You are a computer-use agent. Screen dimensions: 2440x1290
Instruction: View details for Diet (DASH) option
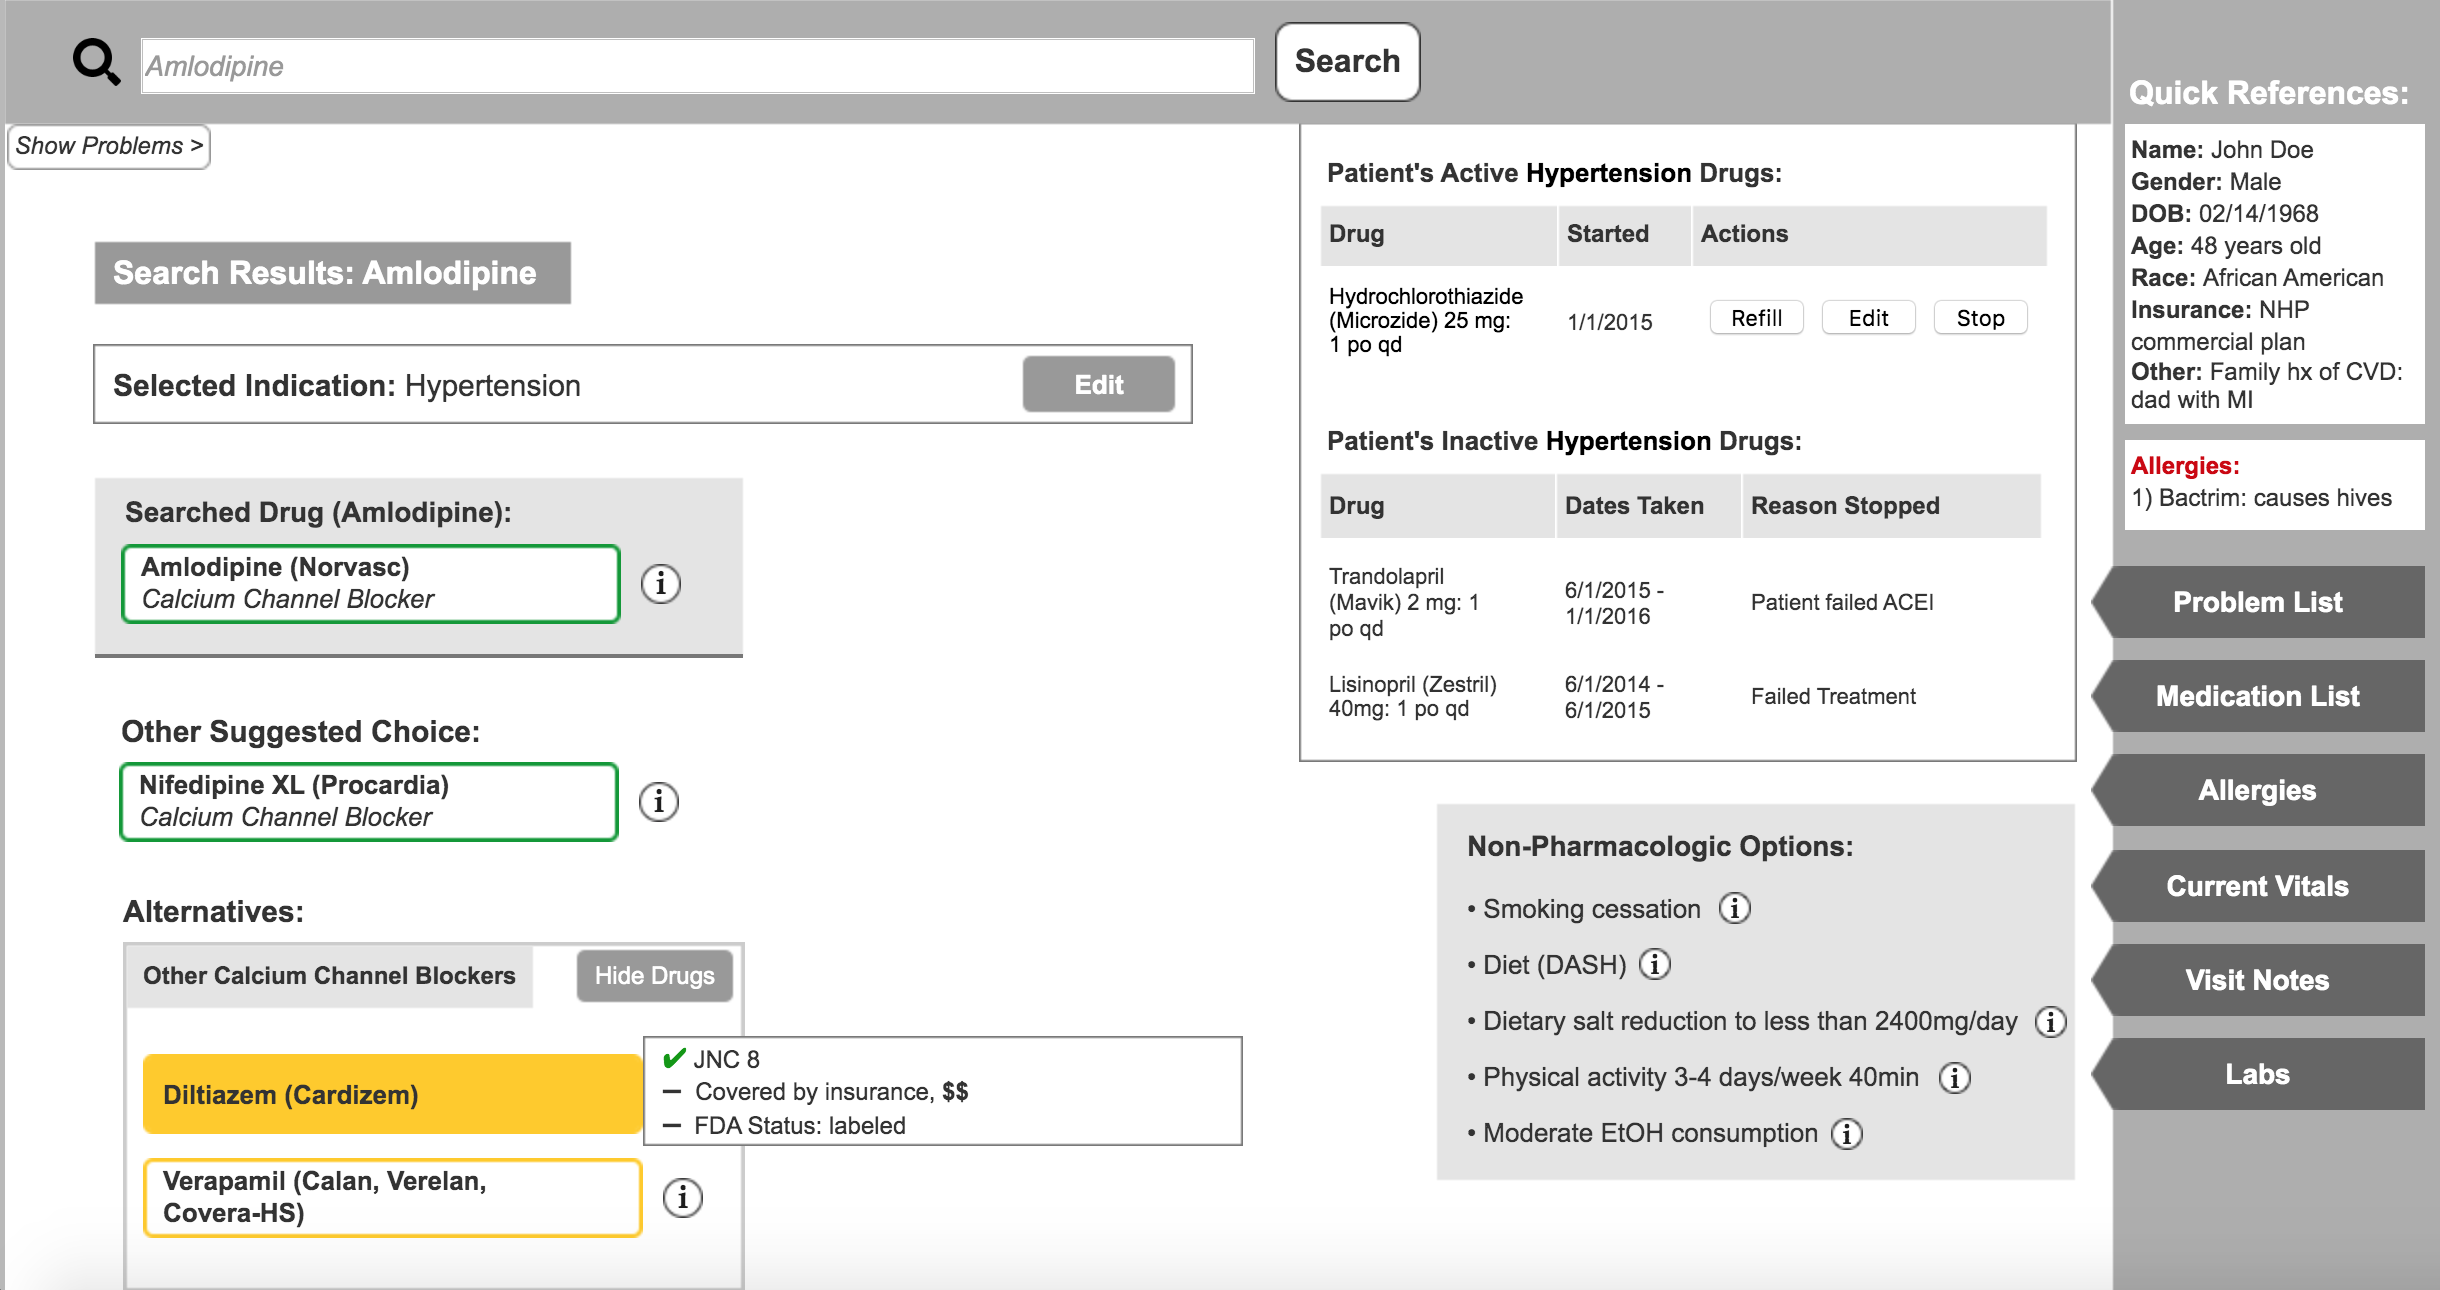[x=1656, y=965]
